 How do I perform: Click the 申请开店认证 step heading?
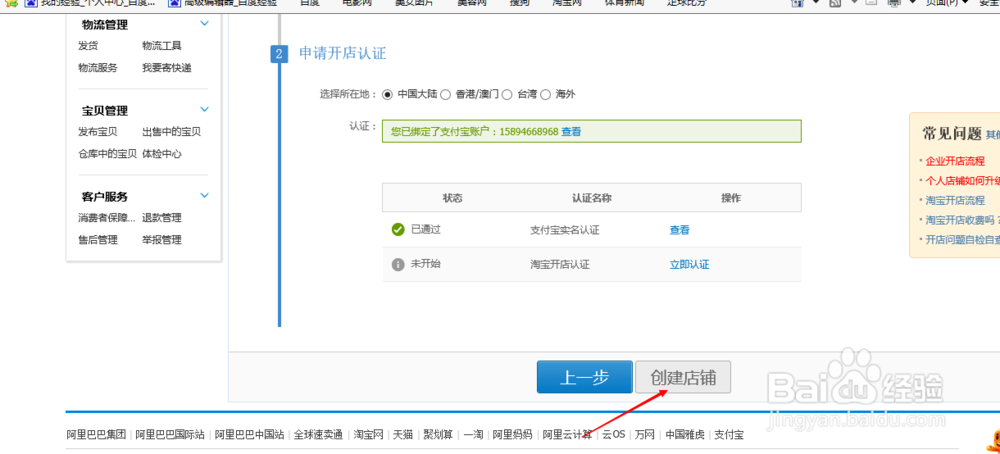click(342, 53)
